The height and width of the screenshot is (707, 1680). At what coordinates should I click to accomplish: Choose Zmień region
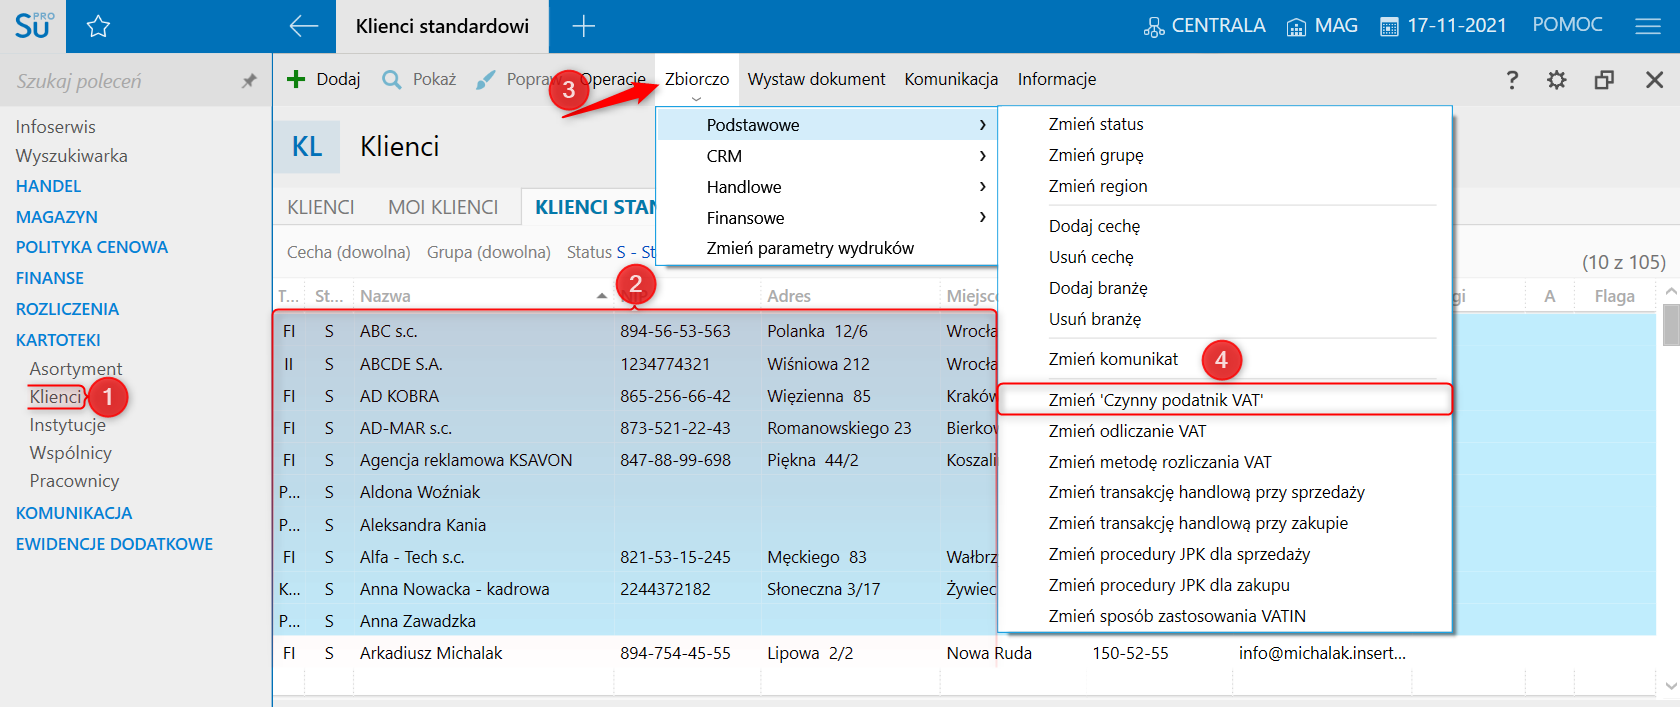[1098, 186]
